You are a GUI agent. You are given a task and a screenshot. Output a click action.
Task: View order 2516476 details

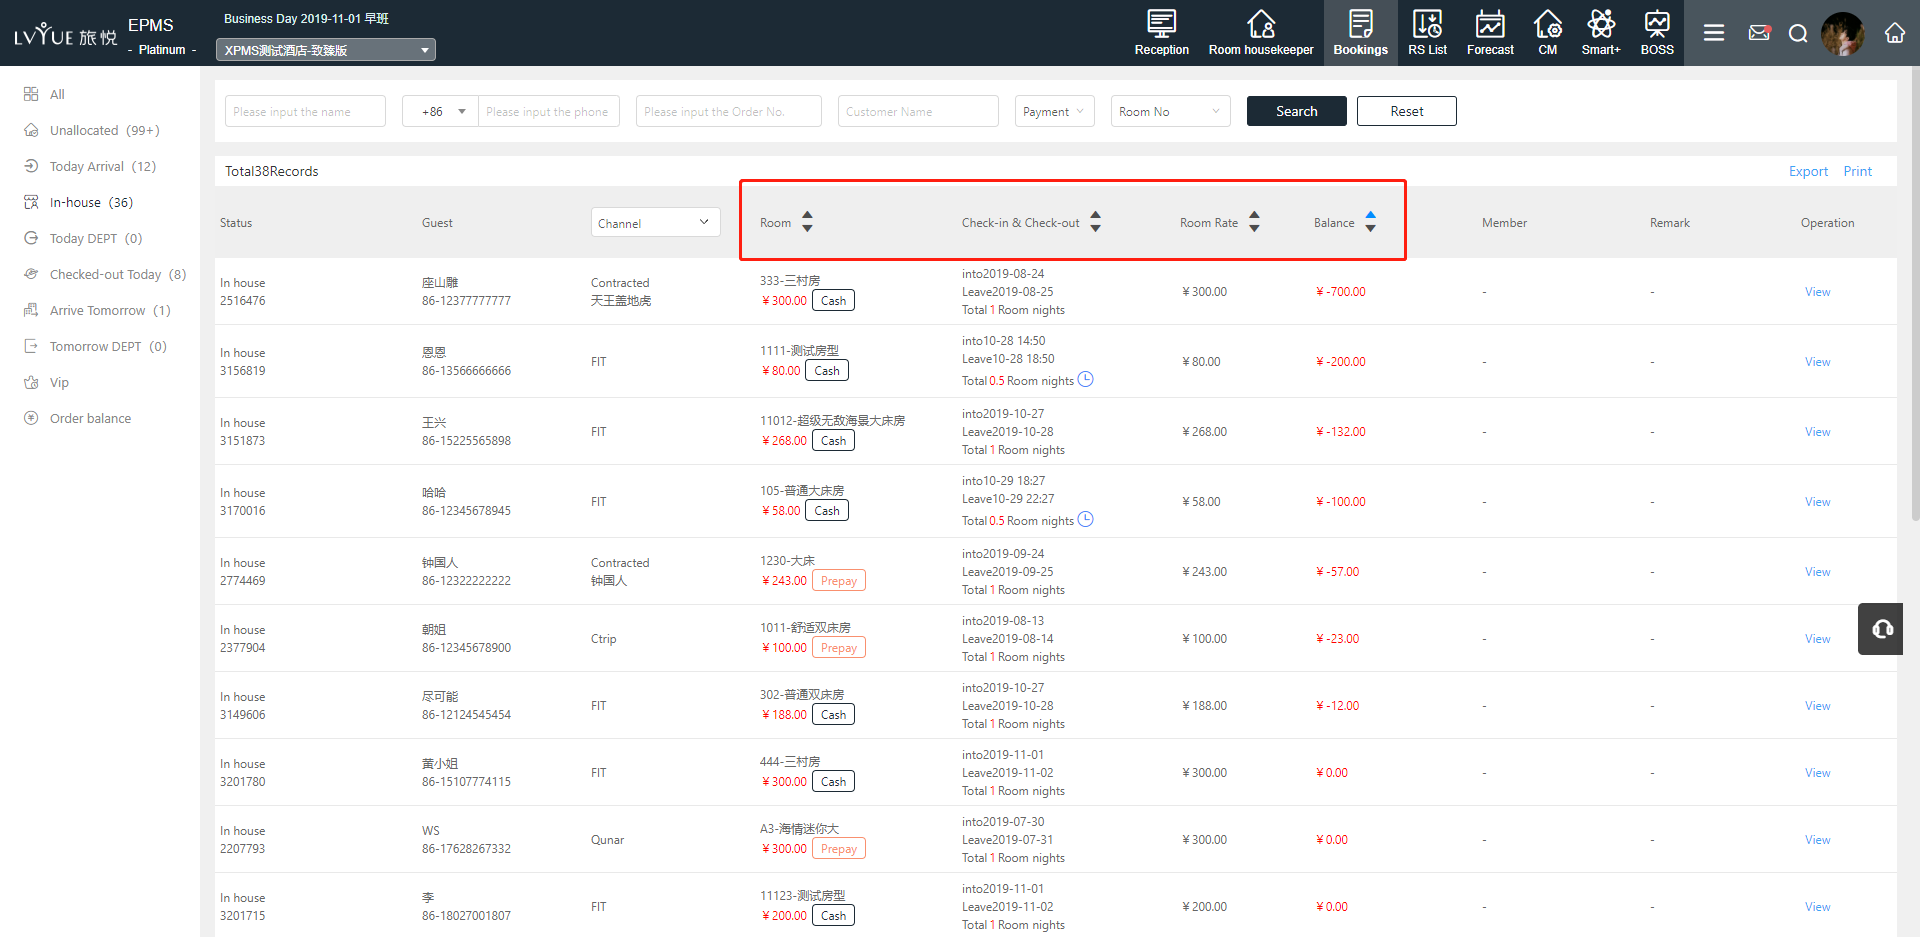(x=1817, y=292)
